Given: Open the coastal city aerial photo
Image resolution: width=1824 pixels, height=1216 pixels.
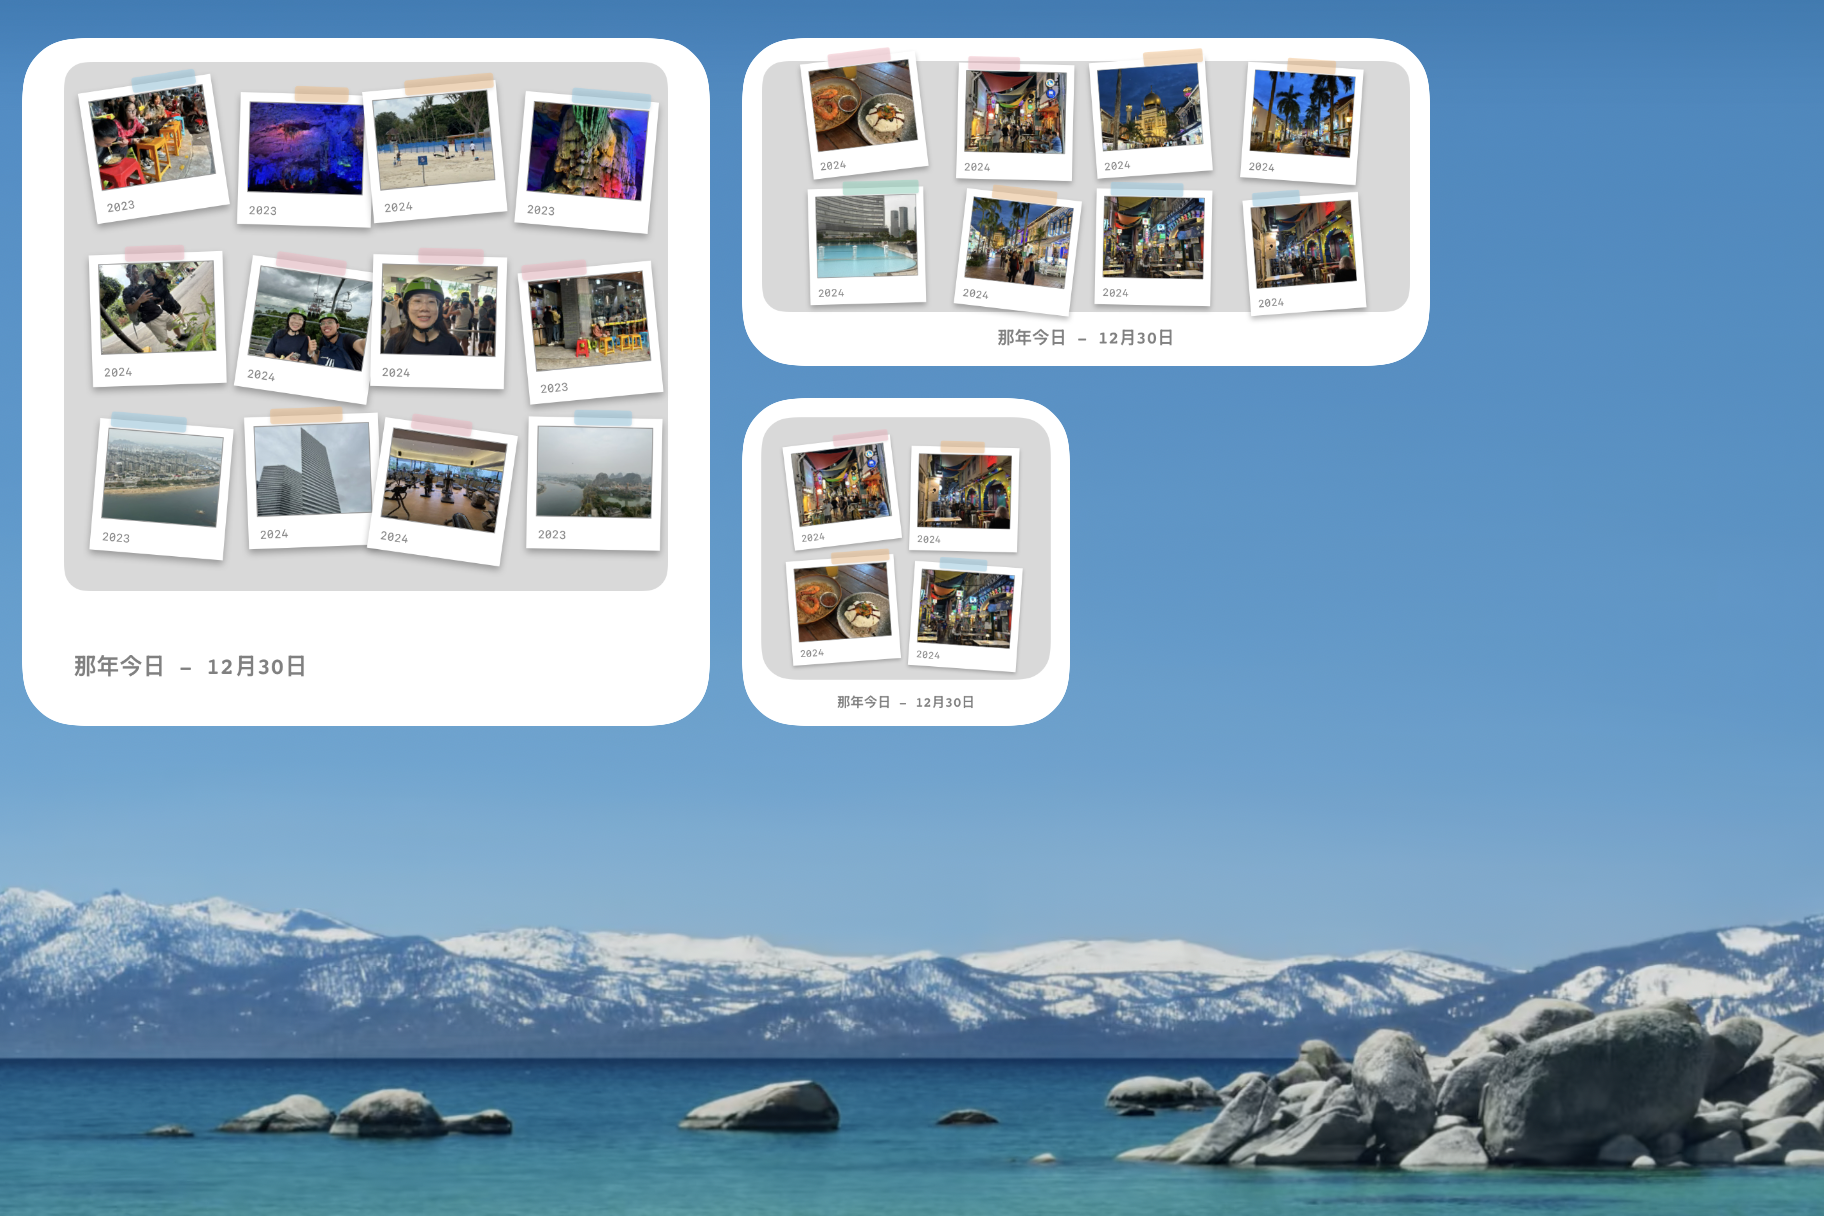Looking at the screenshot, I should pos(161,478).
